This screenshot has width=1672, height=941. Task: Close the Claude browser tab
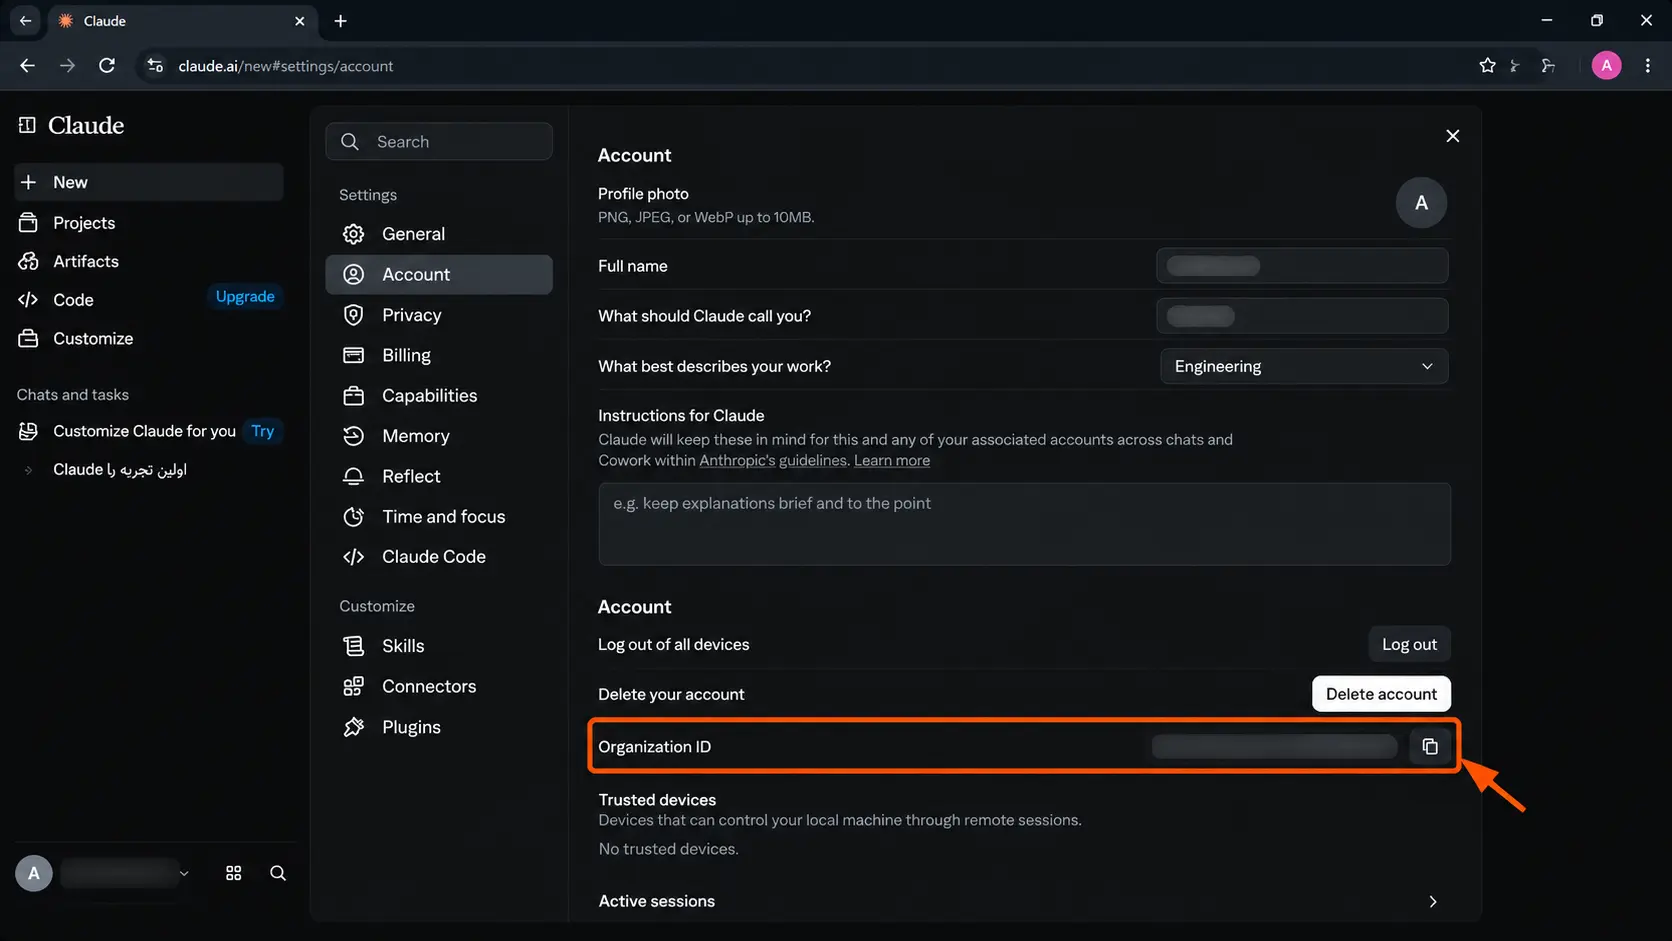pyautogui.click(x=299, y=21)
